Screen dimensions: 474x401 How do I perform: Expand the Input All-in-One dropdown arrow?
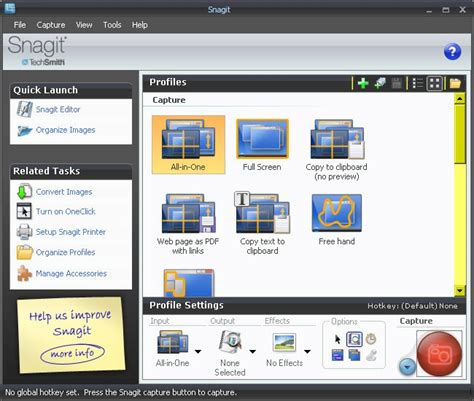198,351
